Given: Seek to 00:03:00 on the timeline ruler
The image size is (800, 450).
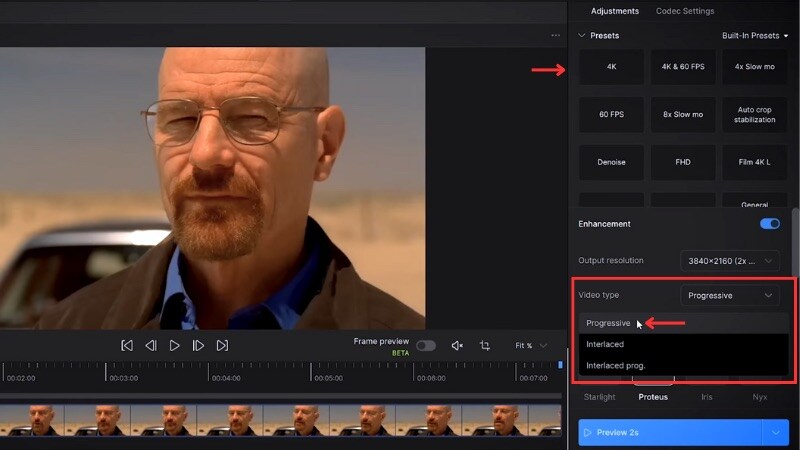Looking at the screenshot, I should click(x=123, y=378).
